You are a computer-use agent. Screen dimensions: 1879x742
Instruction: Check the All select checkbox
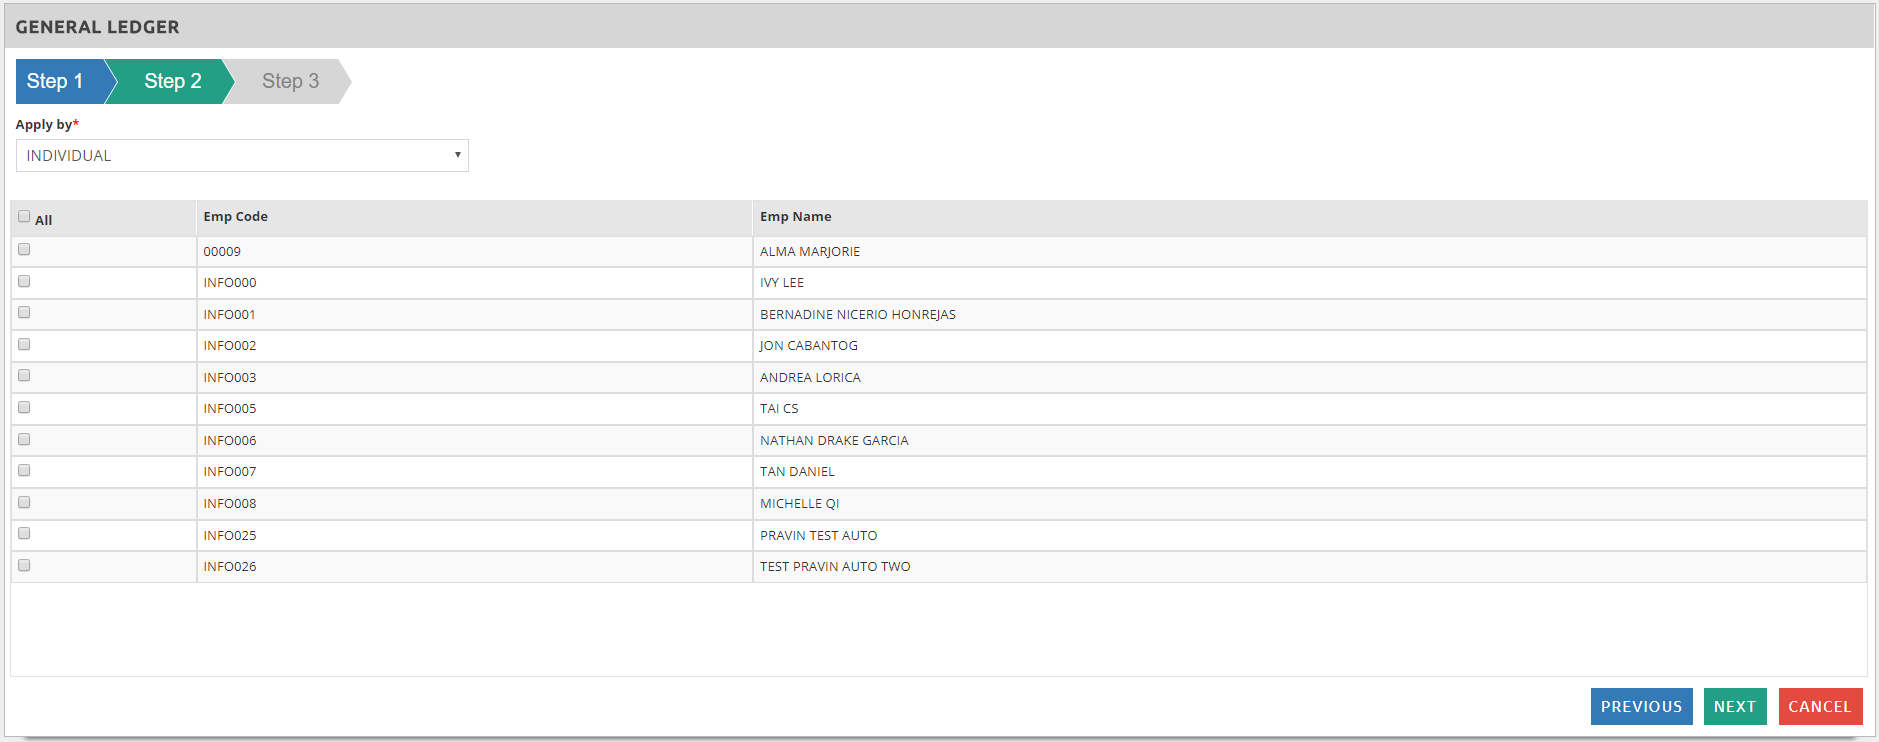[x=24, y=216]
